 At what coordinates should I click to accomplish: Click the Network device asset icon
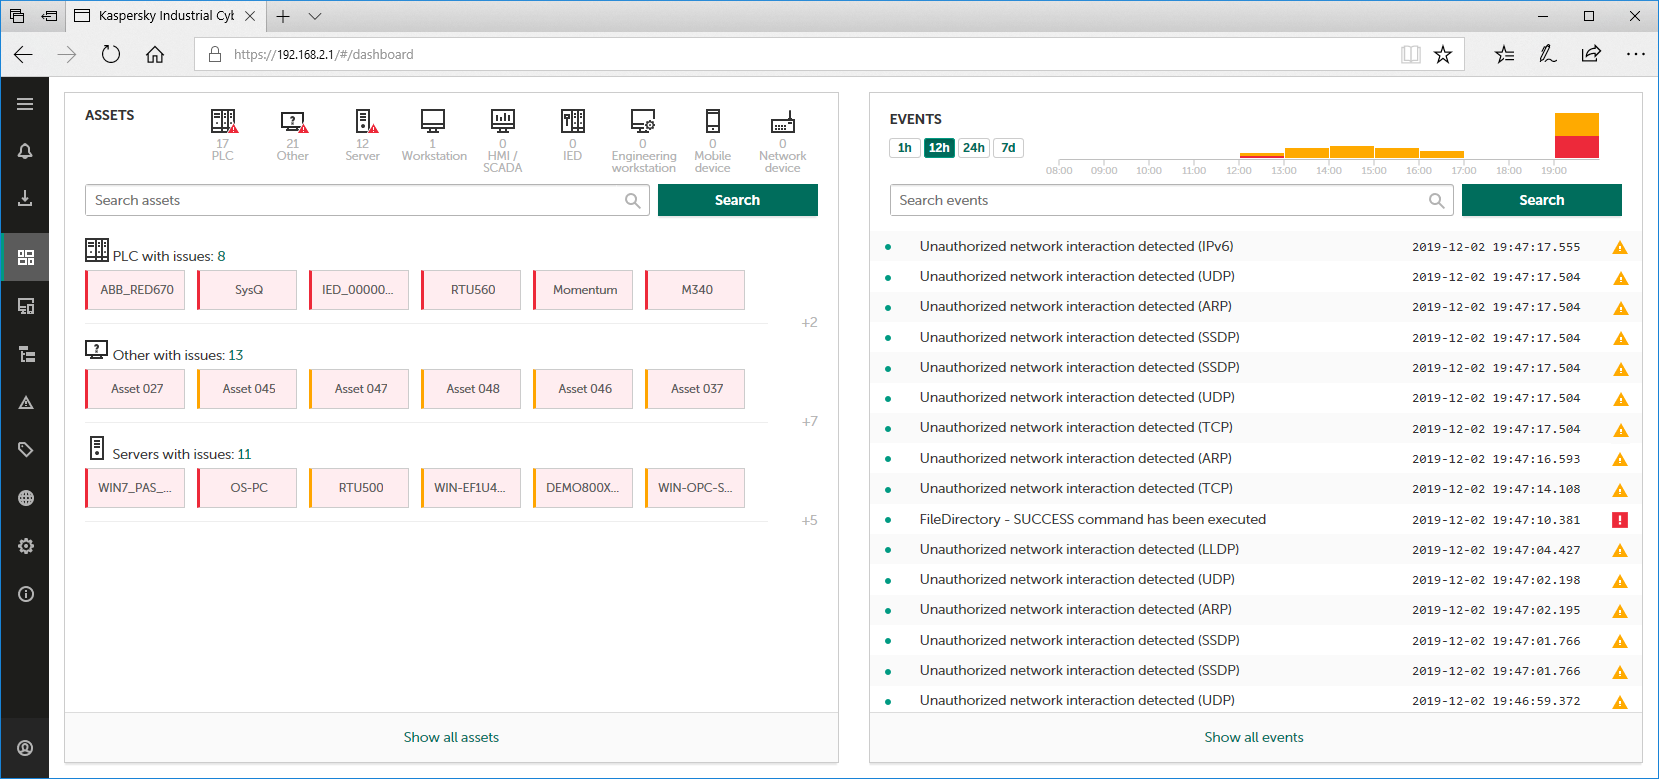pos(782,122)
